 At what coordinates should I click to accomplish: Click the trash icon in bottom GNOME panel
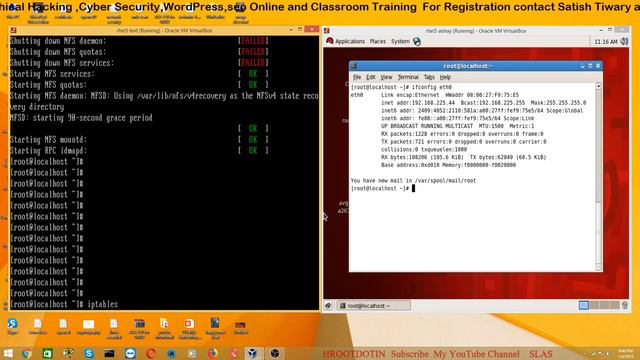tap(624, 305)
